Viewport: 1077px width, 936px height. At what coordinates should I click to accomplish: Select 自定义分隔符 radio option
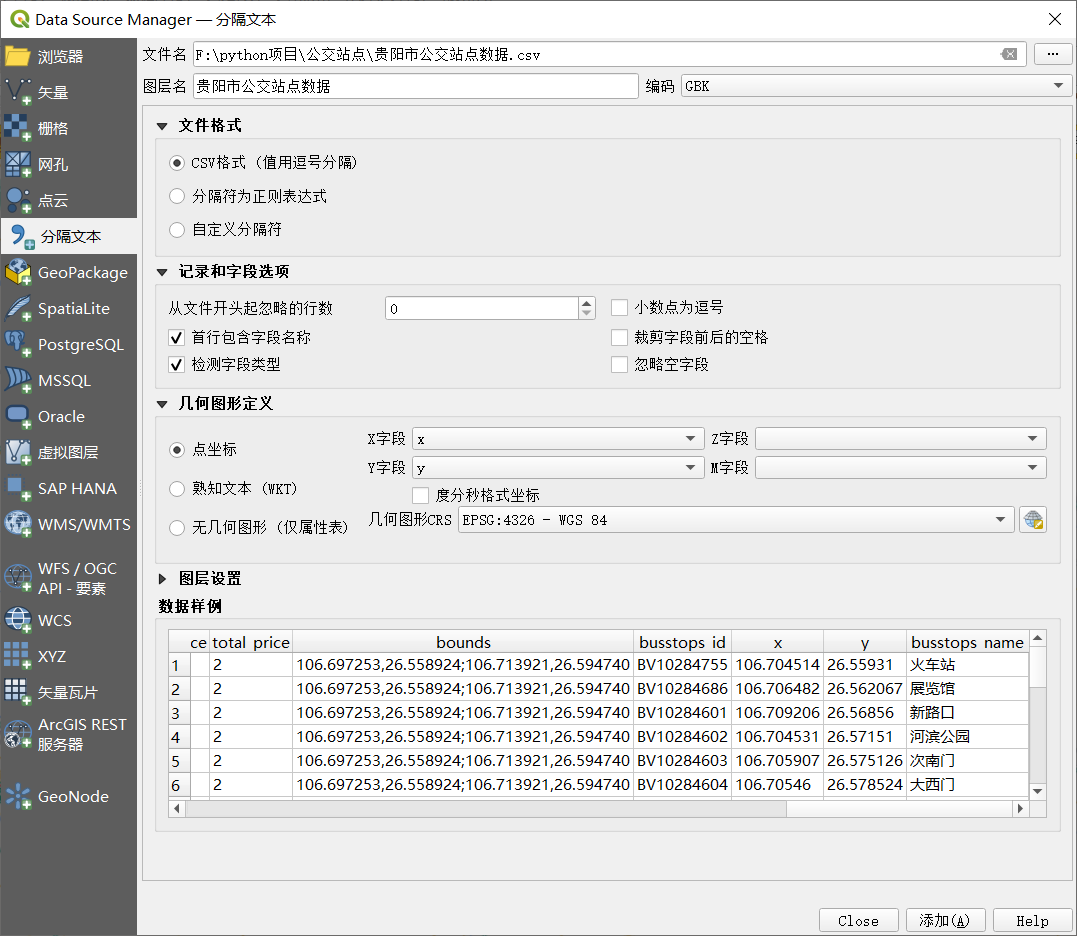pyautogui.click(x=177, y=229)
